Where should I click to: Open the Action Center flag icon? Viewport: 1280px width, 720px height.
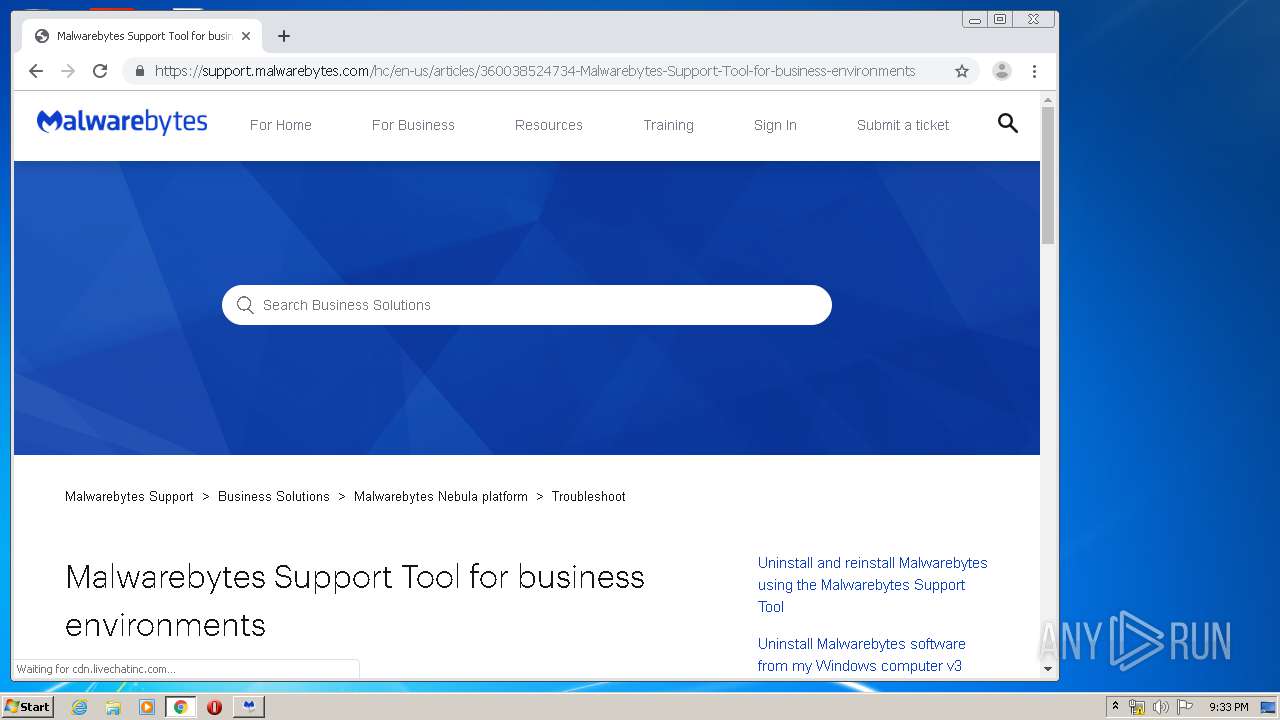pos(1185,707)
